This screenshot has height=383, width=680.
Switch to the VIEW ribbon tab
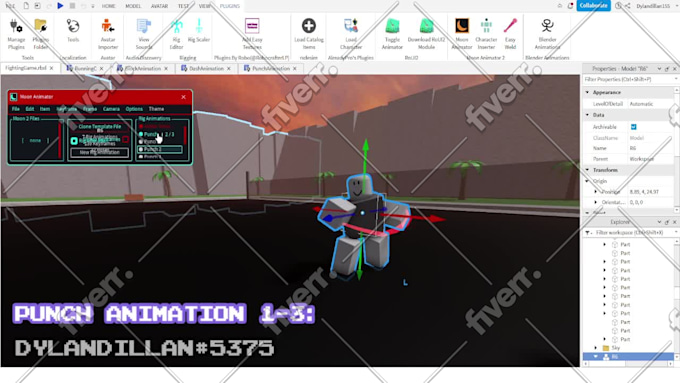point(205,6)
